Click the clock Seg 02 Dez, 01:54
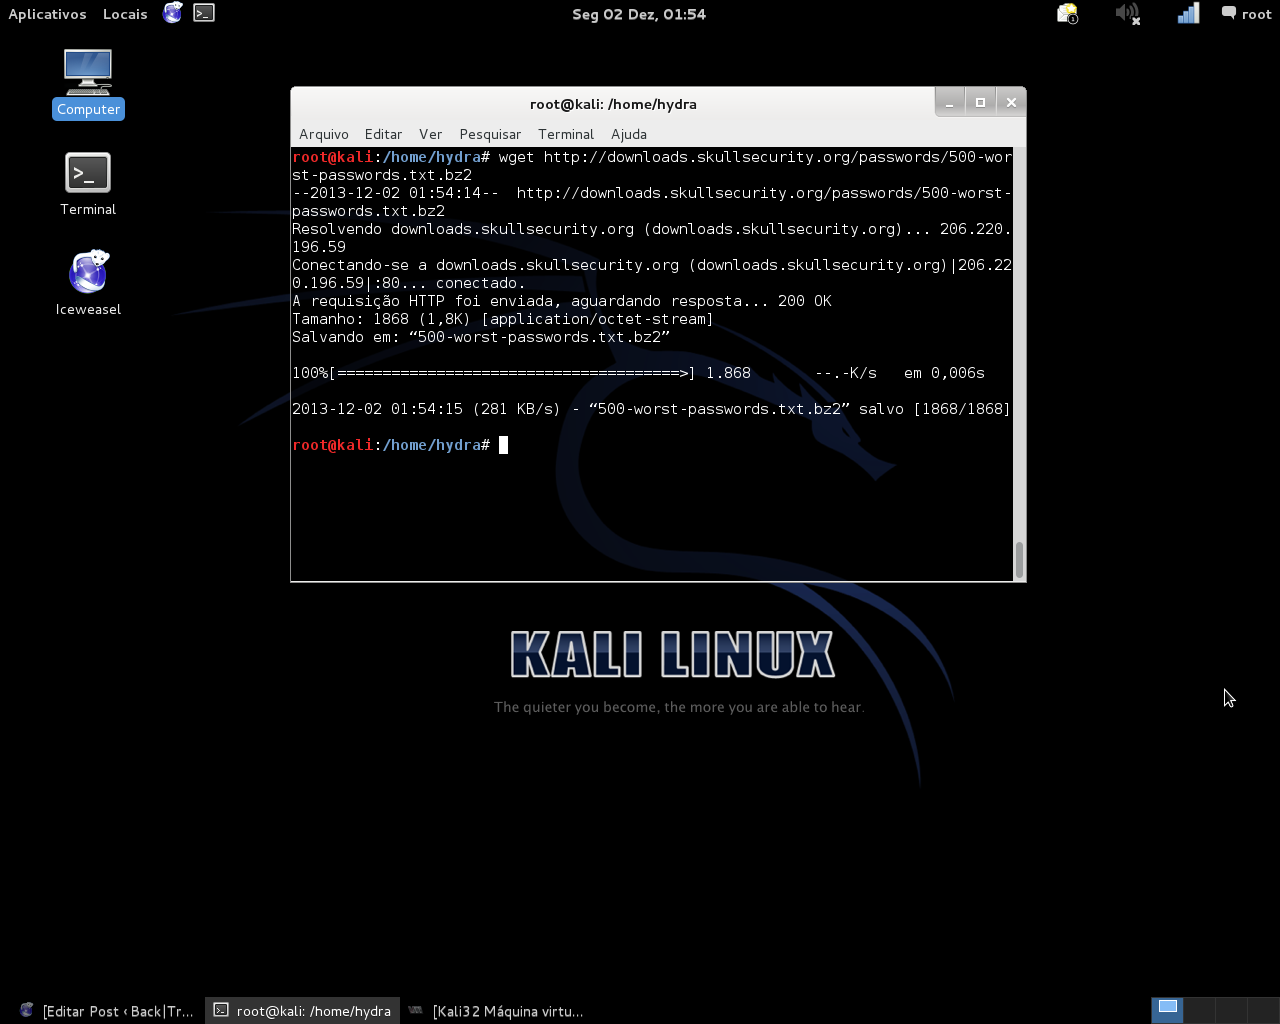1280x1024 pixels. click(x=639, y=14)
